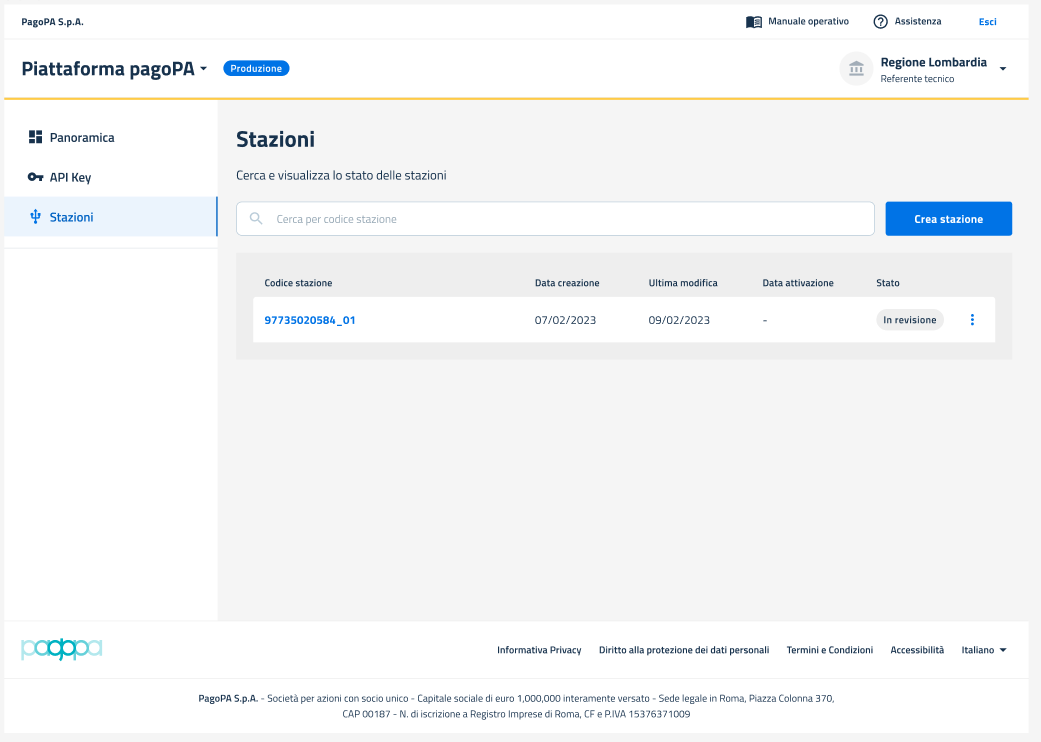This screenshot has height=742, width=1041.
Task: Click the Panoramica dashboard icon in sidebar
Action: coord(35,137)
